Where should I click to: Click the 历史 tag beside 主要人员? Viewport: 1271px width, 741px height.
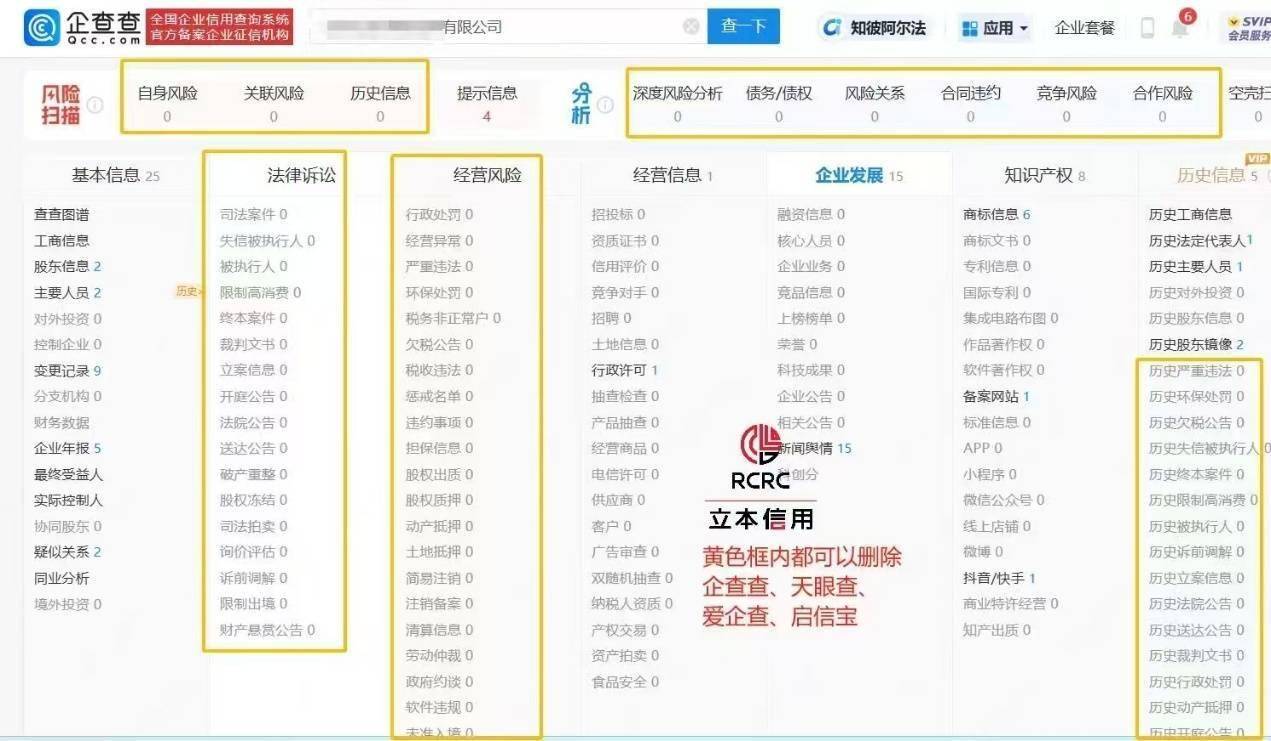188,292
